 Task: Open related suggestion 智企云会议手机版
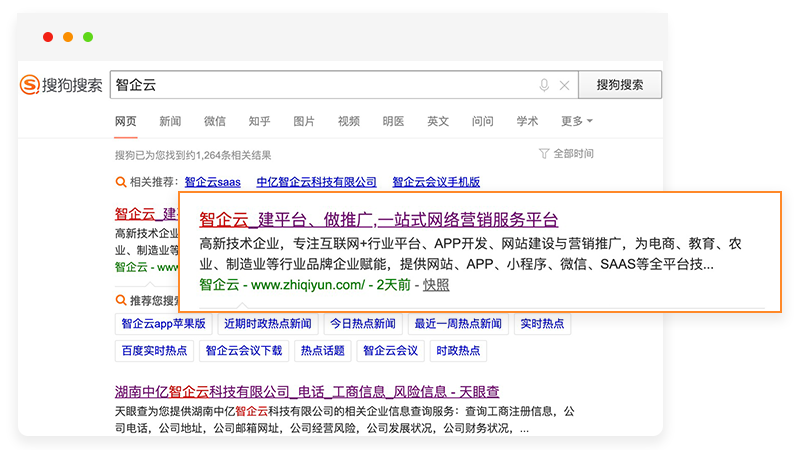coord(436,182)
